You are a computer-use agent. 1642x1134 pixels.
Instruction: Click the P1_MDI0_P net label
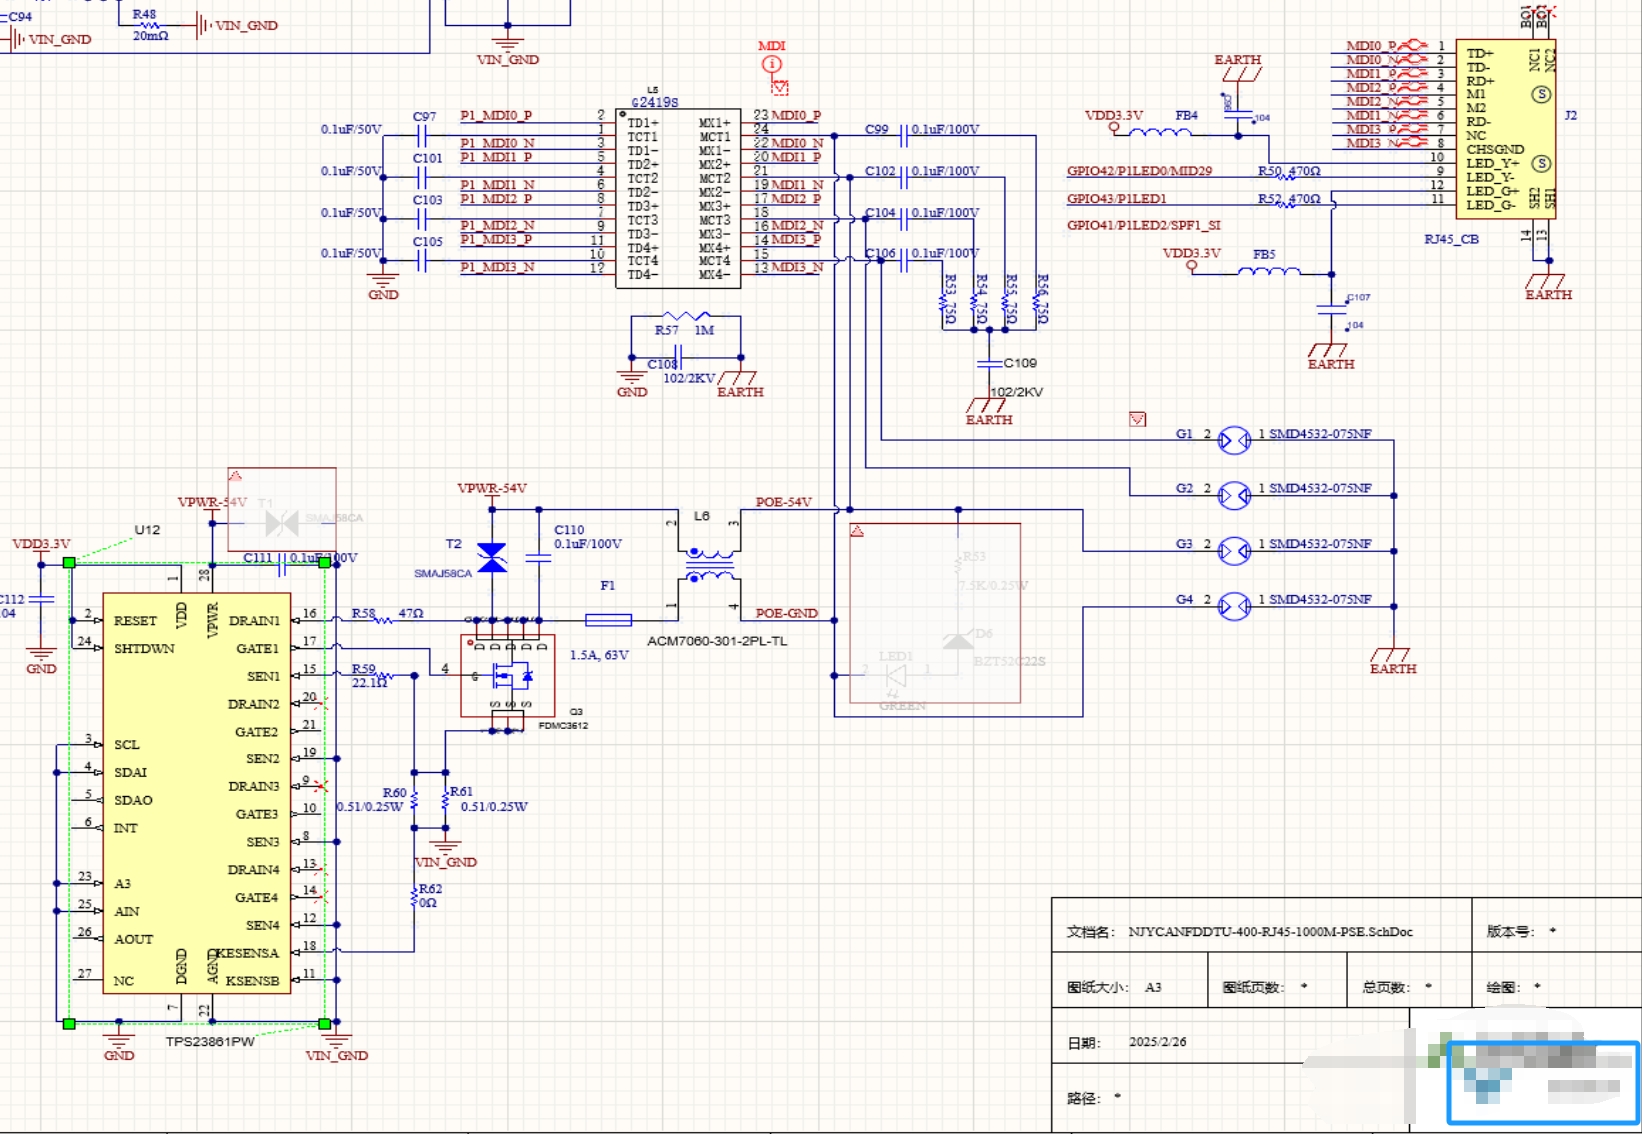tap(496, 115)
